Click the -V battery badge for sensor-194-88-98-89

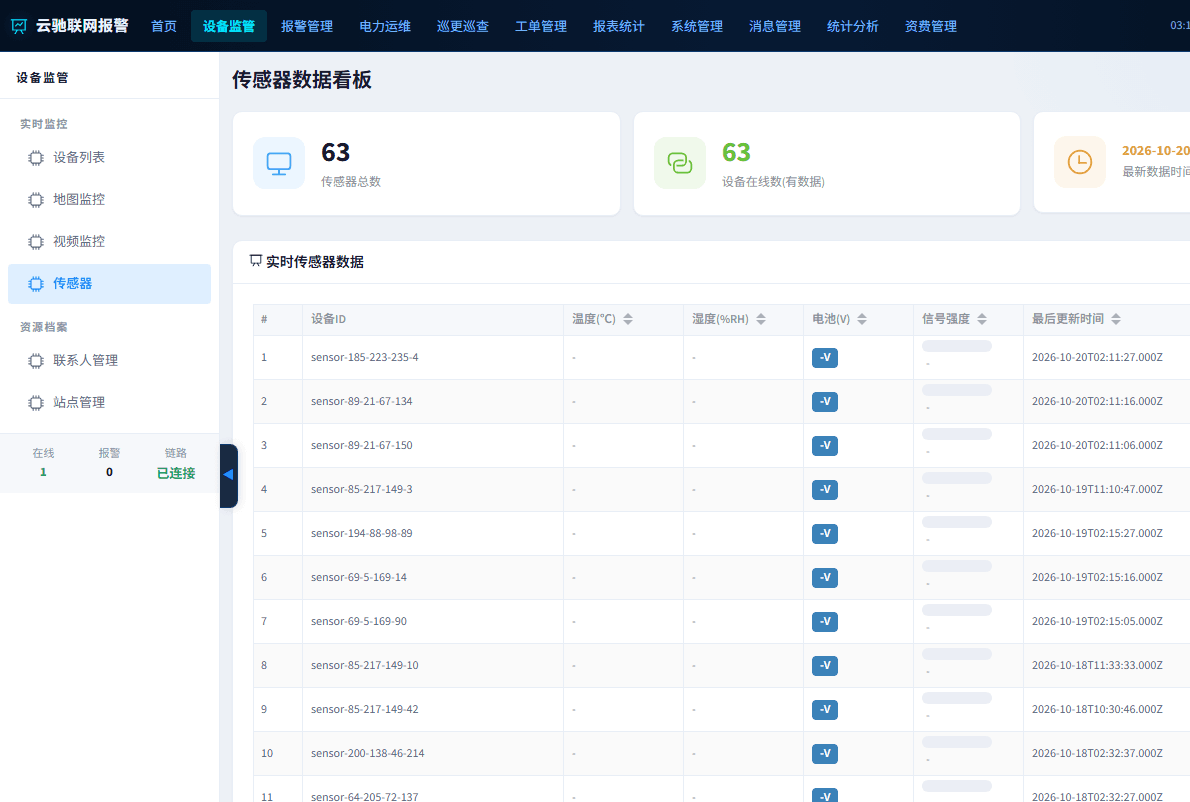click(x=825, y=533)
